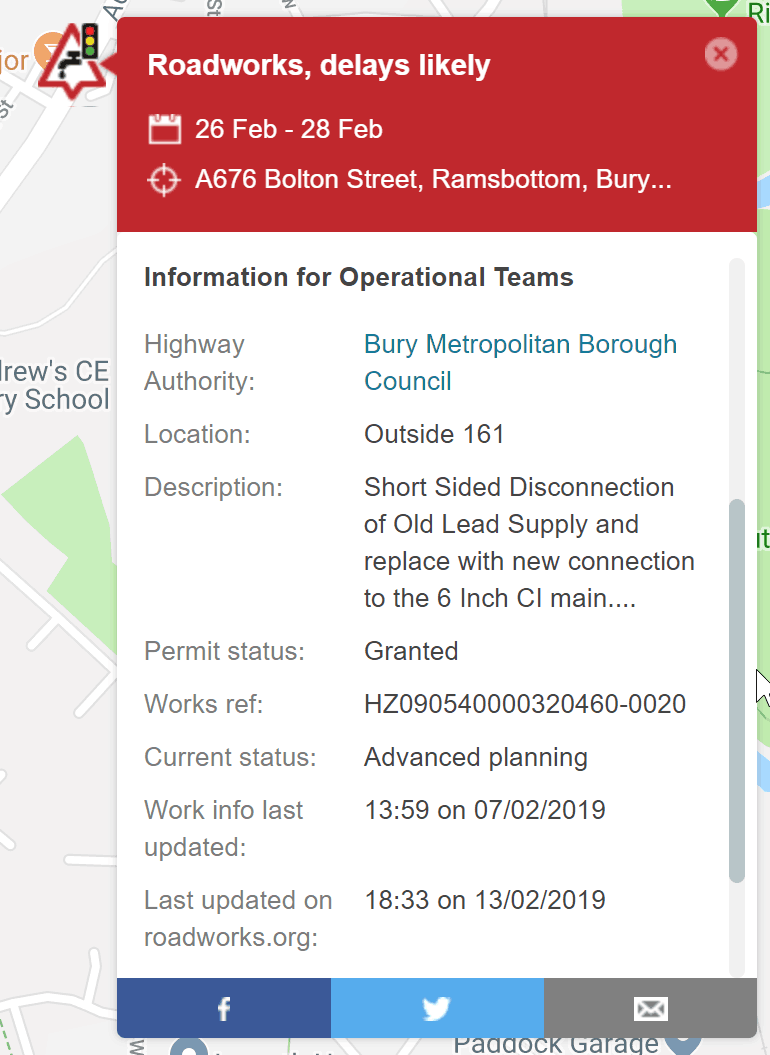This screenshot has width=770, height=1055.
Task: Click the Paddock Garage map pin
Action: click(x=684, y=1041)
